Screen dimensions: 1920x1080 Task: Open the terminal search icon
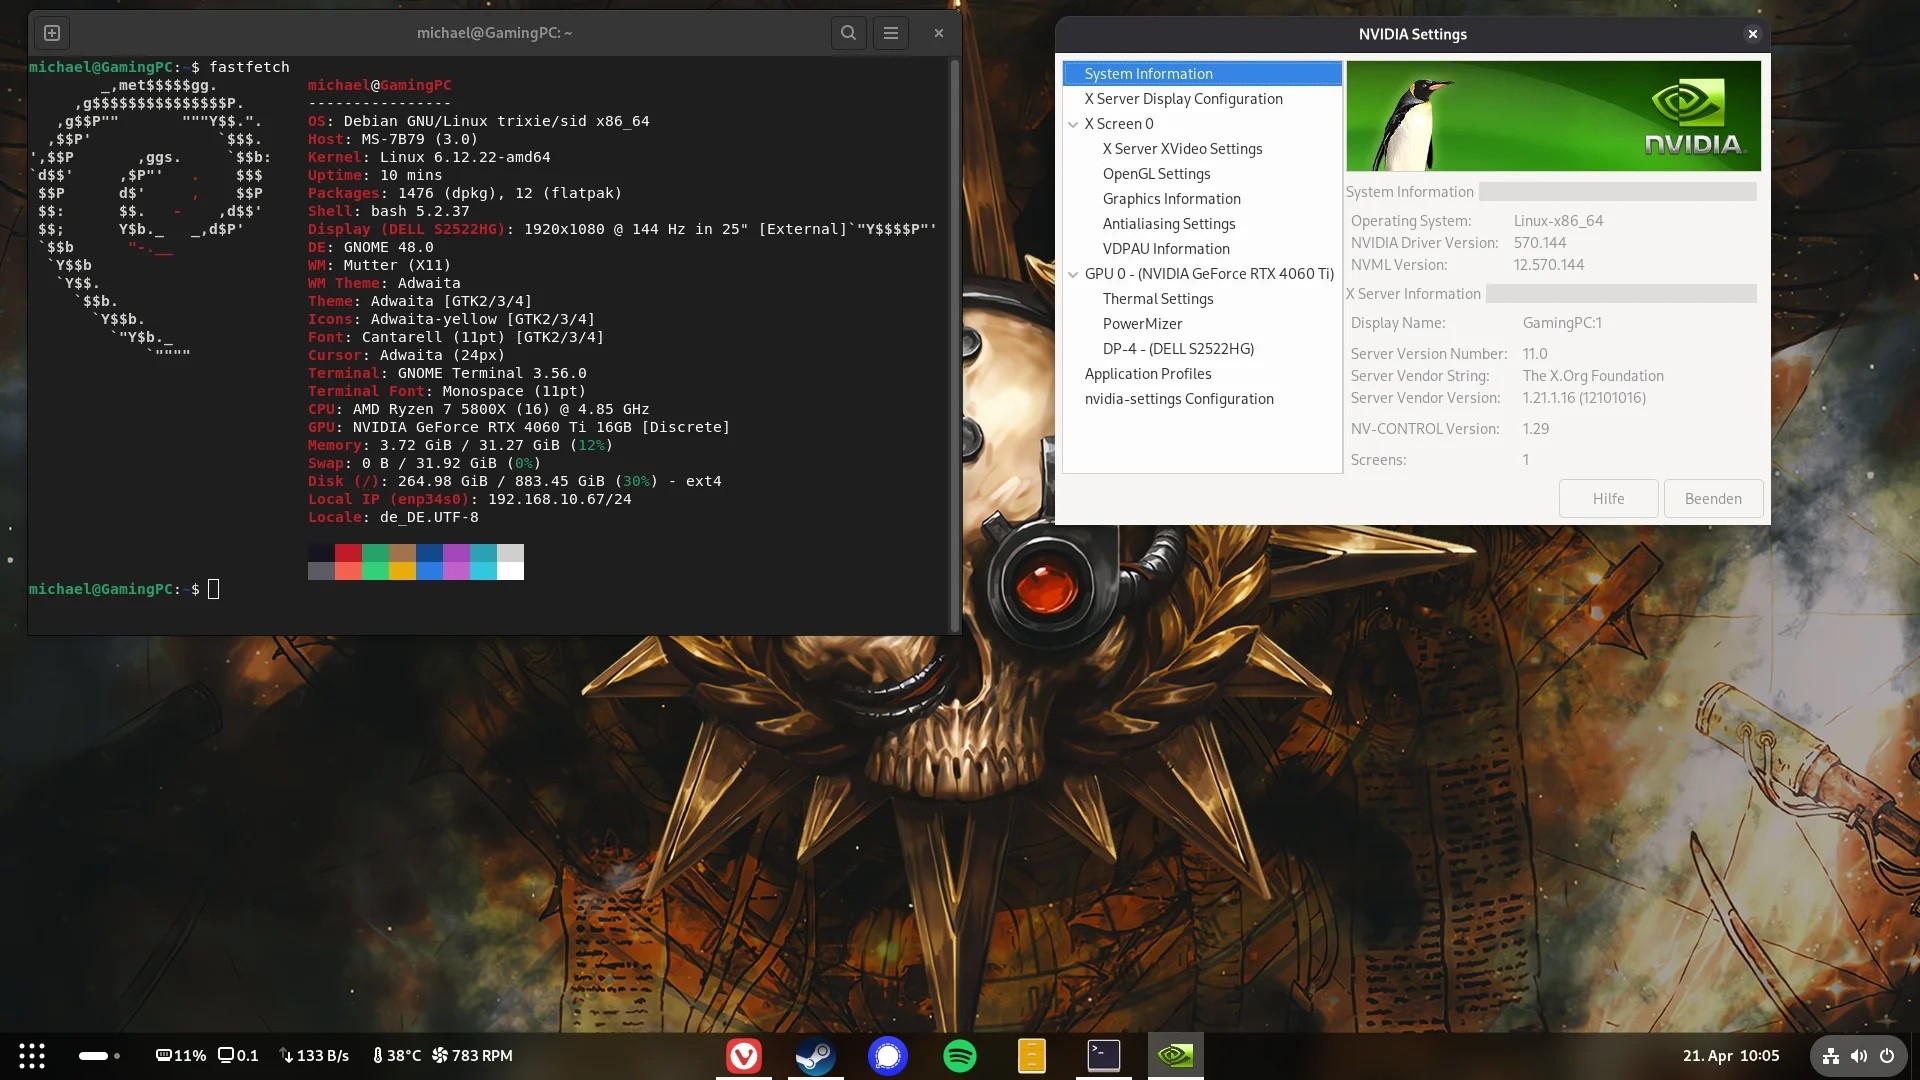coord(848,33)
